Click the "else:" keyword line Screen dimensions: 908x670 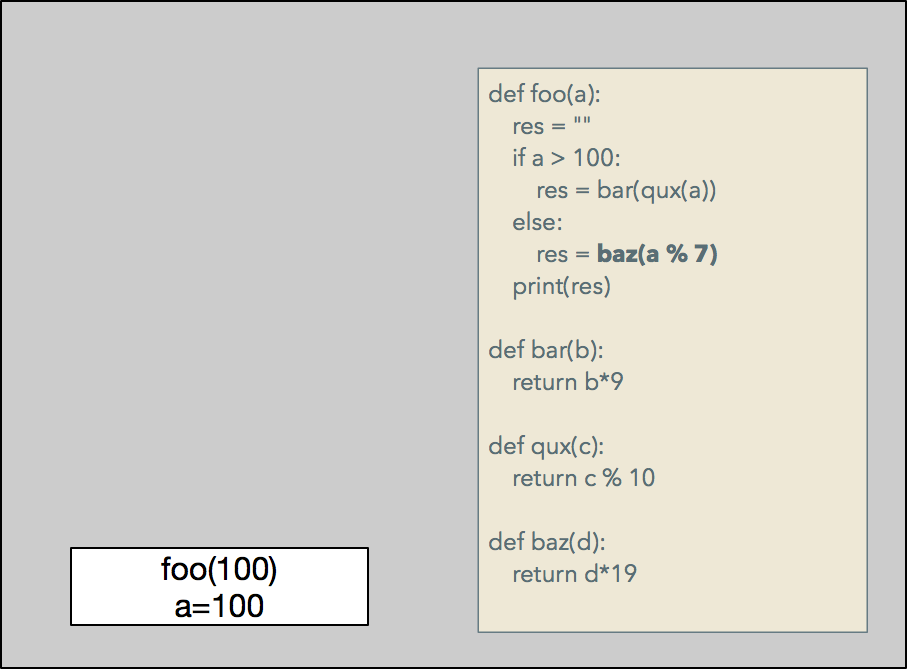click(x=537, y=222)
